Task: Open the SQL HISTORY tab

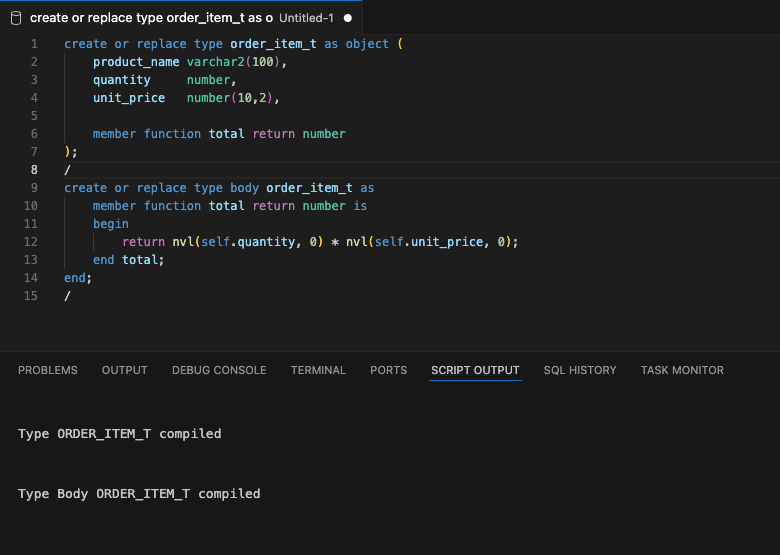Action: click(x=580, y=370)
